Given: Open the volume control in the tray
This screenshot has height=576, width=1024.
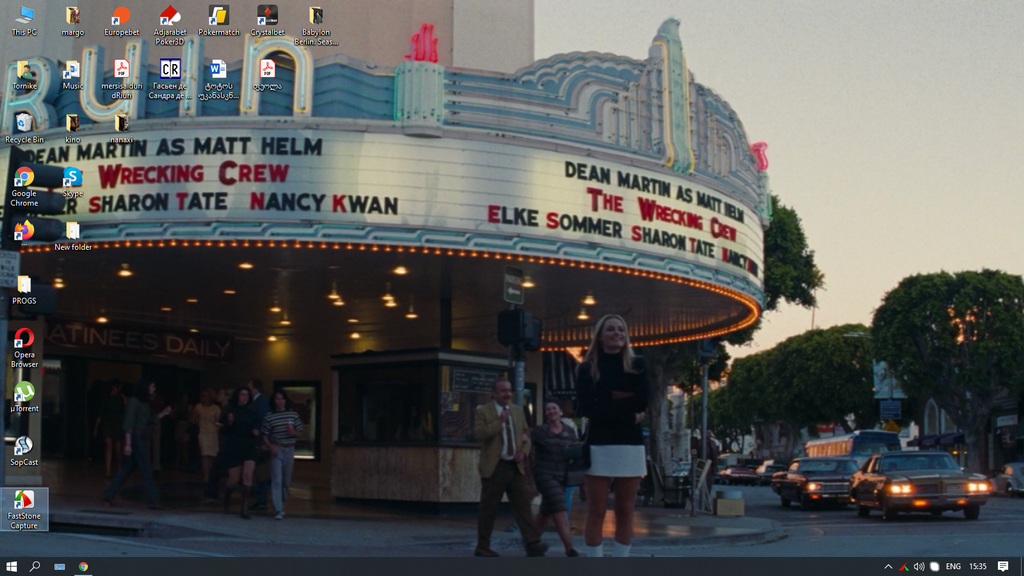Looking at the screenshot, I should (x=919, y=566).
